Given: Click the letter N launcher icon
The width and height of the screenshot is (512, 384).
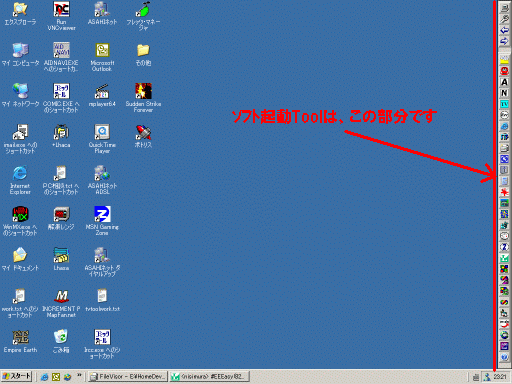Looking at the screenshot, I should pyautogui.click(x=504, y=93).
